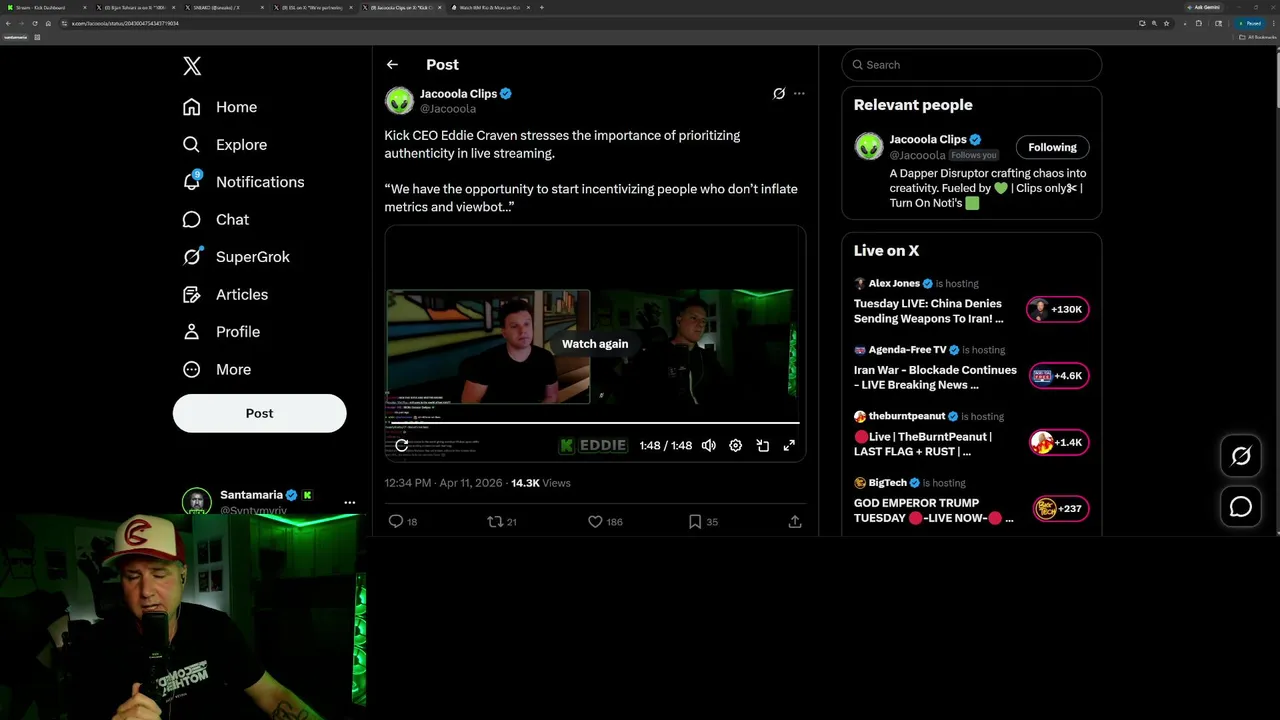This screenshot has width=1280, height=720.
Task: Mute the video with speaker icon
Action: click(708, 445)
